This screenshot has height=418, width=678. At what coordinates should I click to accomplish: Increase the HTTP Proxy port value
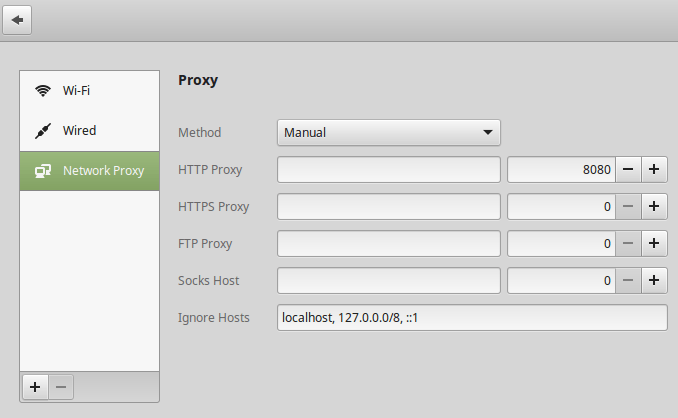point(654,169)
